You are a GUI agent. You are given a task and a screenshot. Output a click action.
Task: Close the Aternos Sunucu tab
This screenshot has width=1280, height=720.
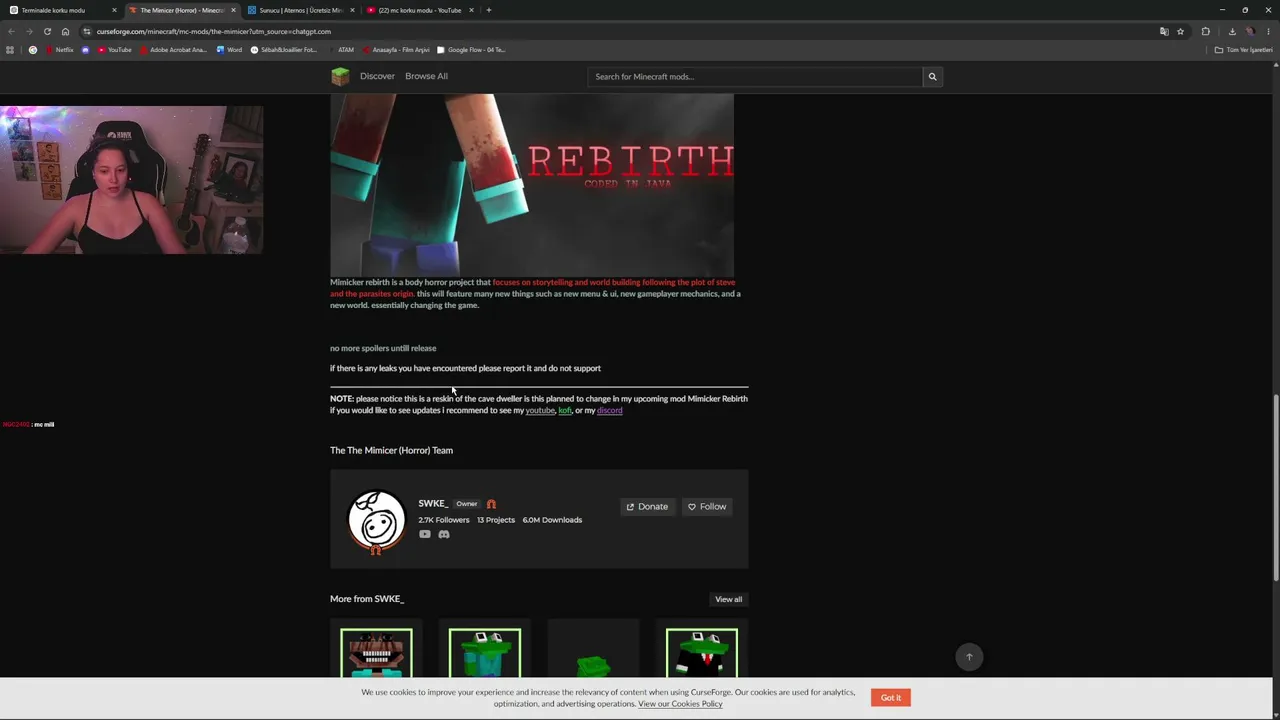tap(352, 10)
